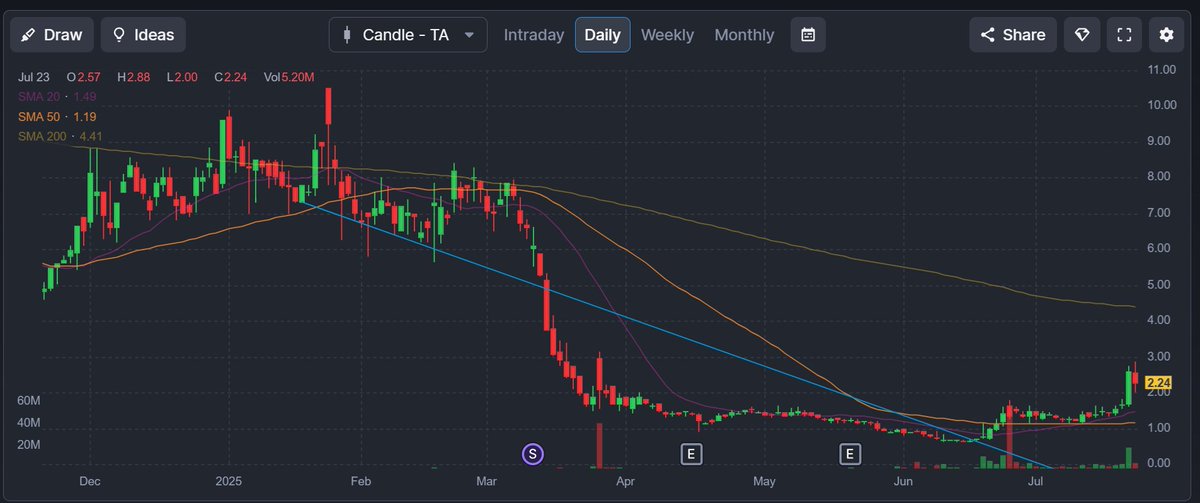Image resolution: width=1200 pixels, height=503 pixels.
Task: Select the Daily timeframe tab
Action: [x=602, y=35]
